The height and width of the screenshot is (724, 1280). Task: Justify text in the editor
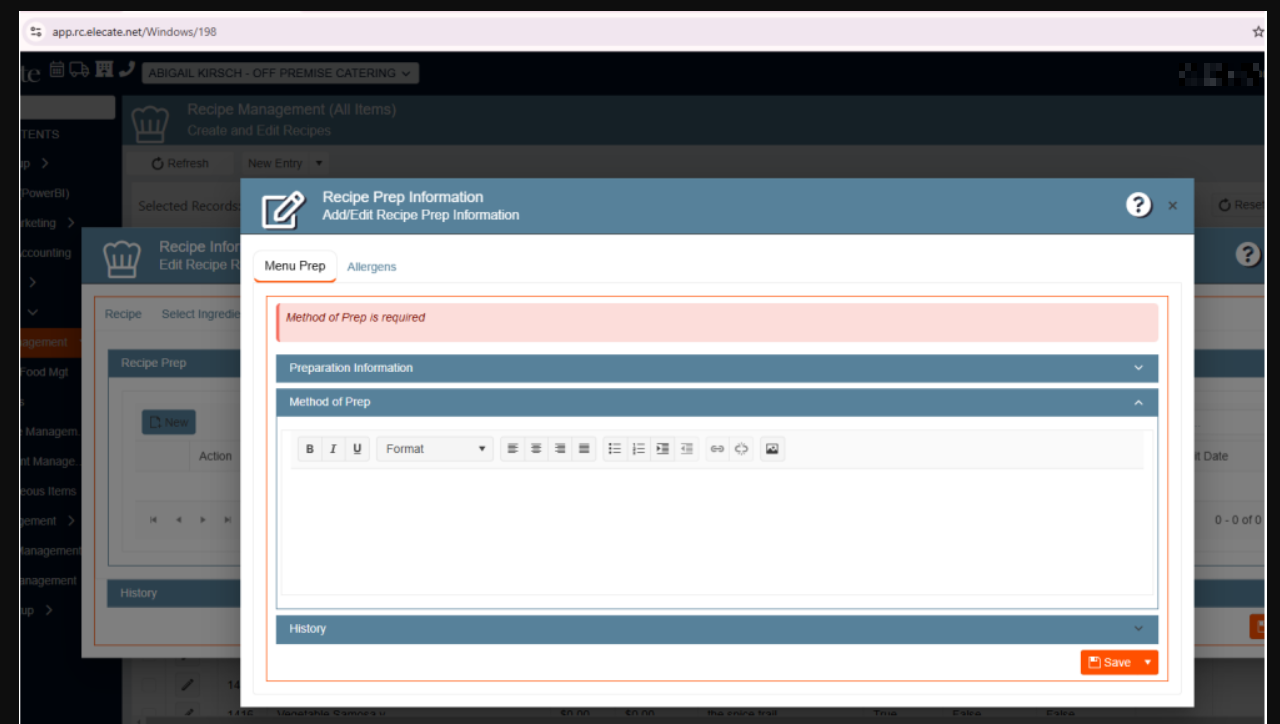[x=584, y=449]
